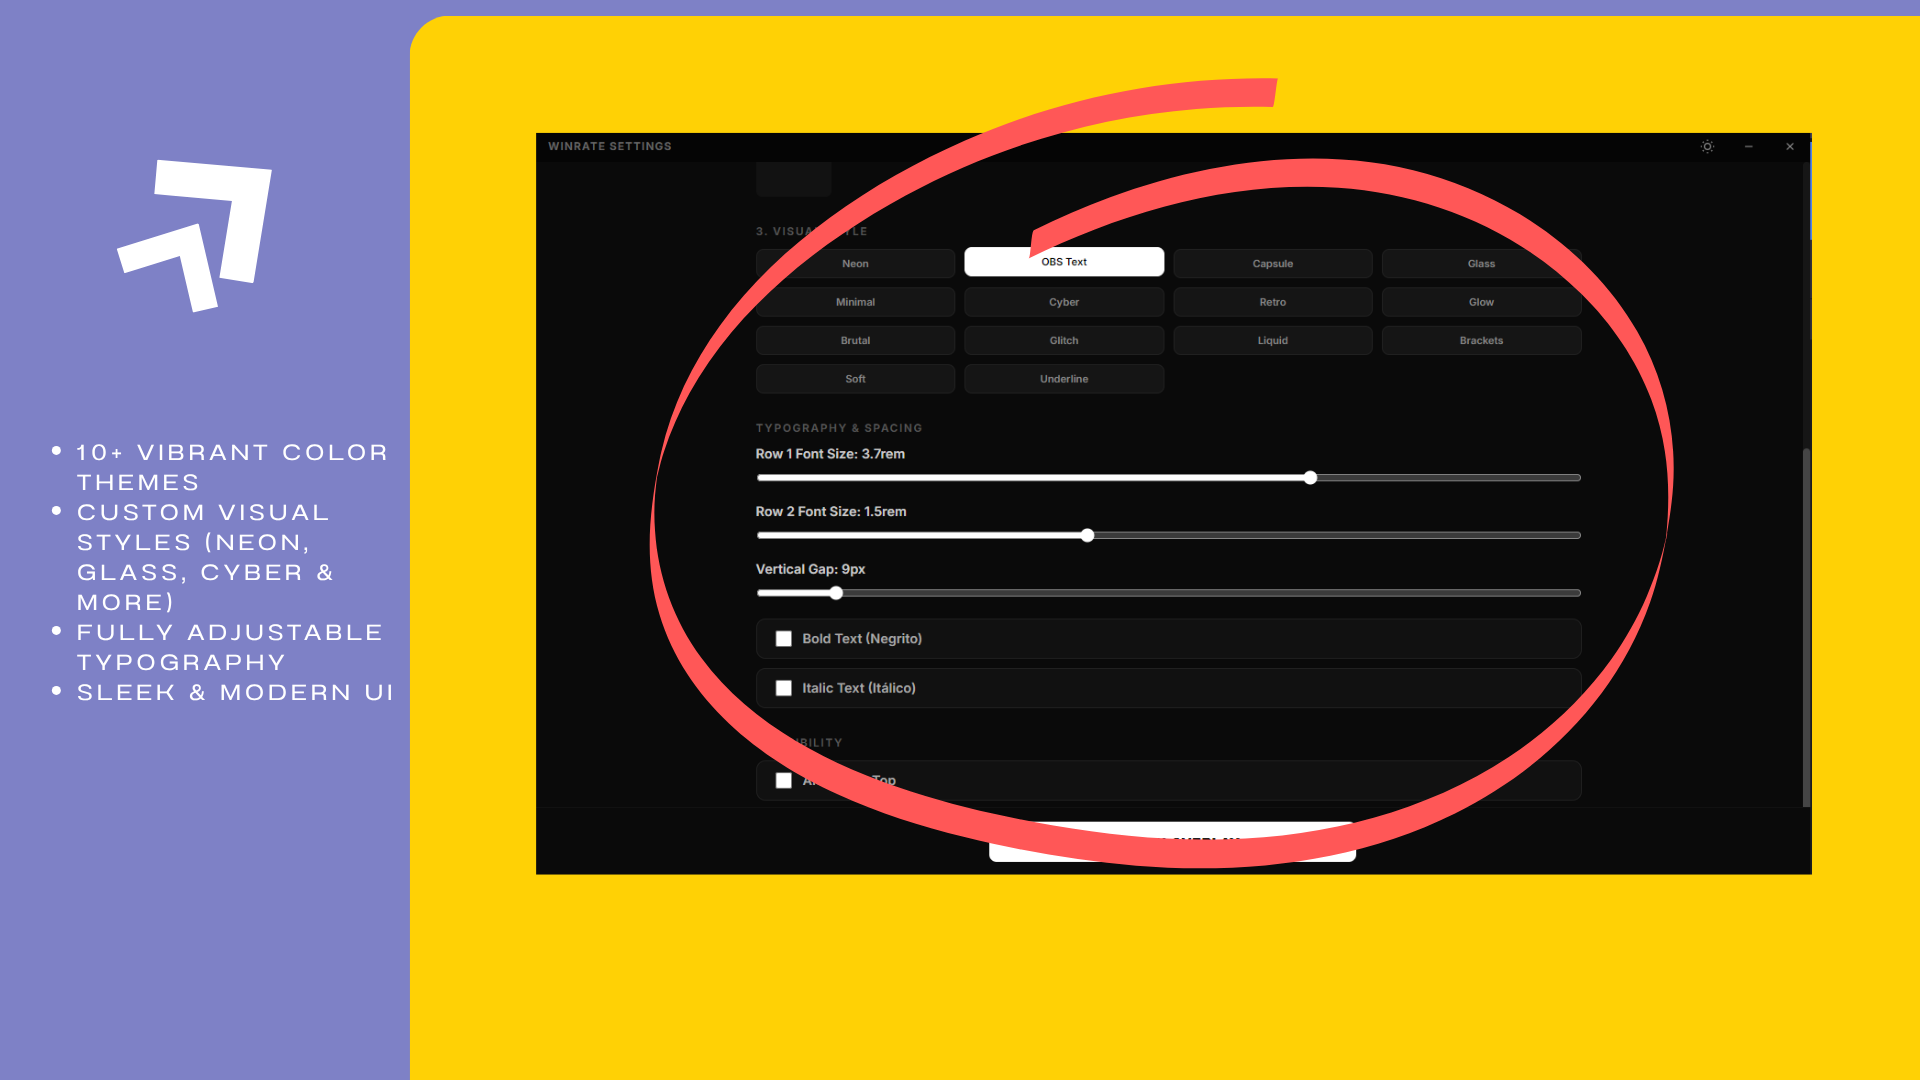Click the settings window vertical scrollbar

click(x=1806, y=628)
